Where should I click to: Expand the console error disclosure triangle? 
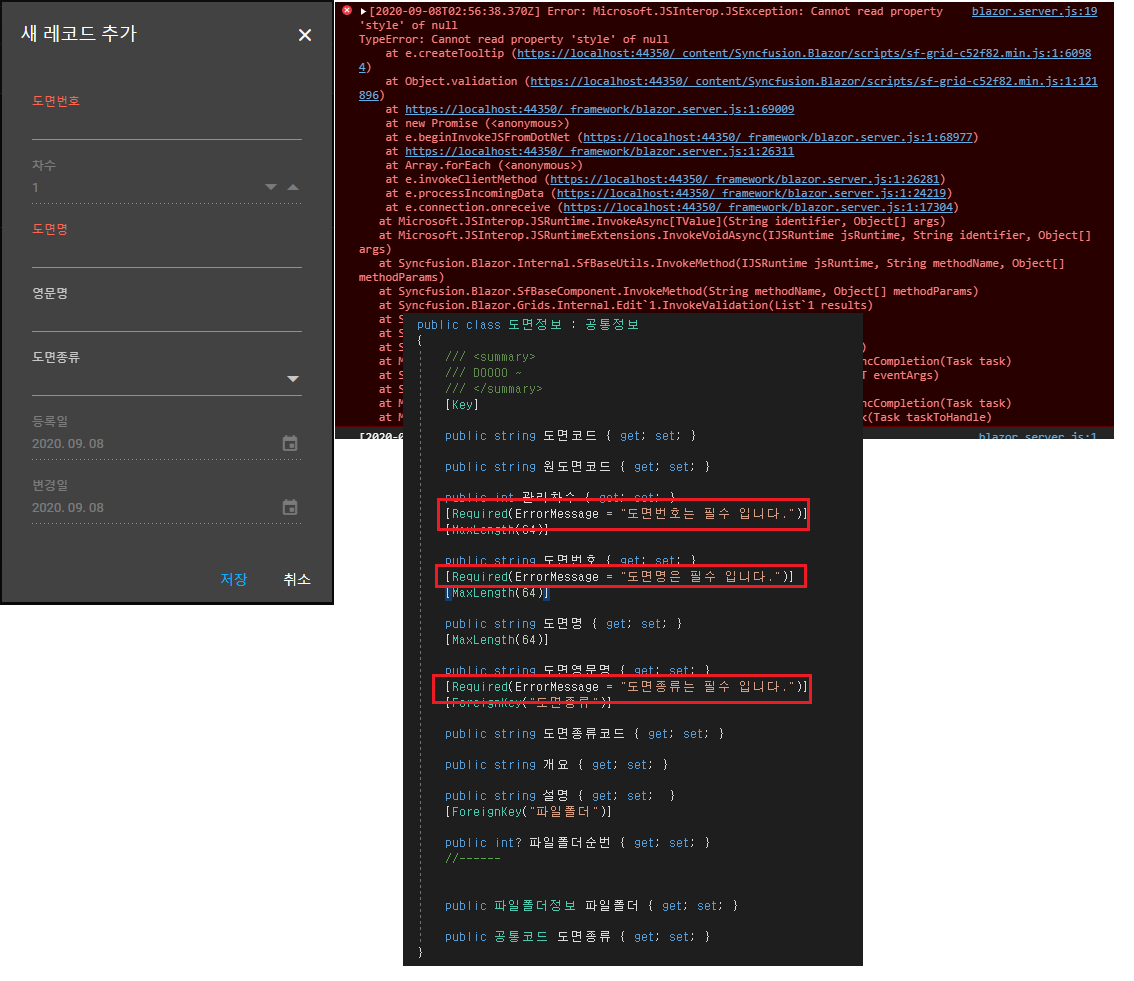pyautogui.click(x=362, y=11)
